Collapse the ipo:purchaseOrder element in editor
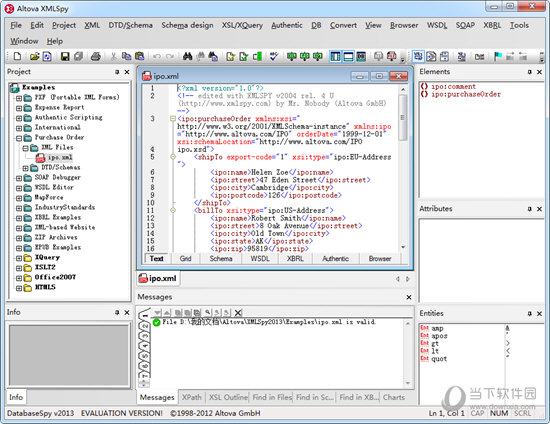 (x=173, y=119)
